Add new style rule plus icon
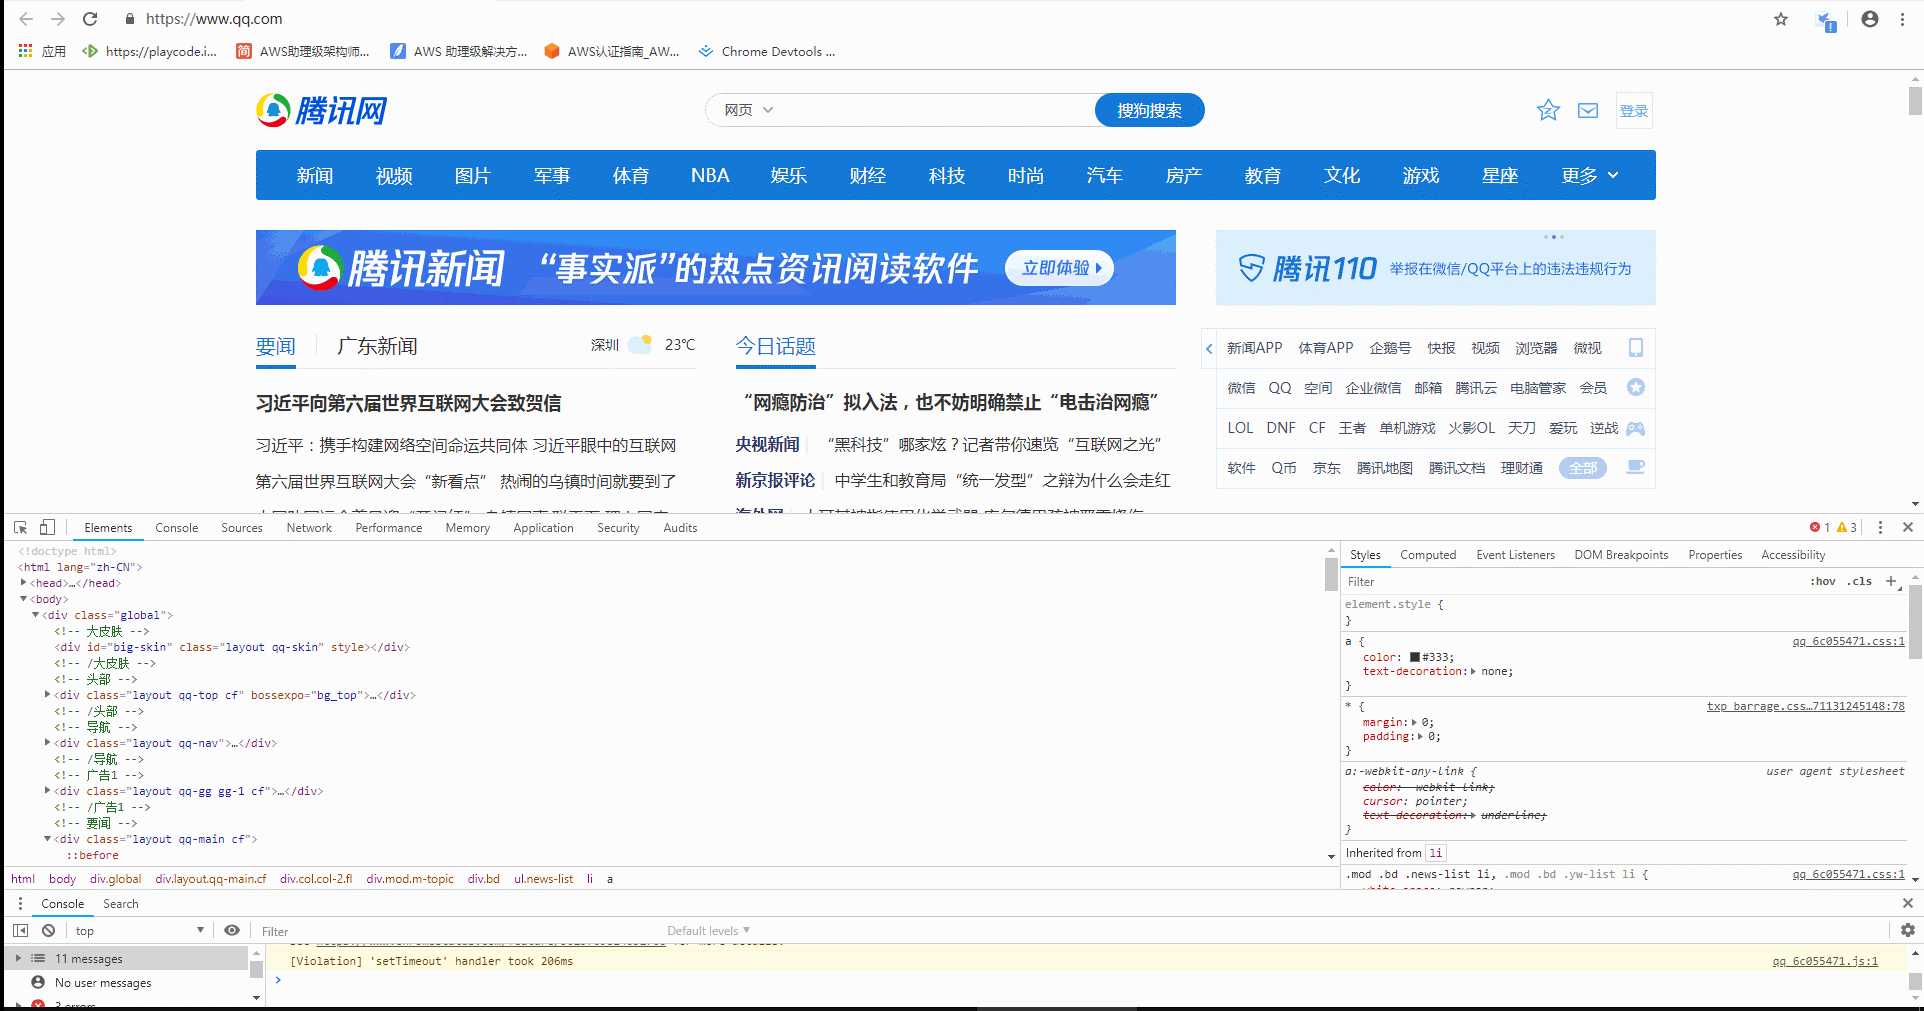The image size is (1924, 1011). (1890, 581)
